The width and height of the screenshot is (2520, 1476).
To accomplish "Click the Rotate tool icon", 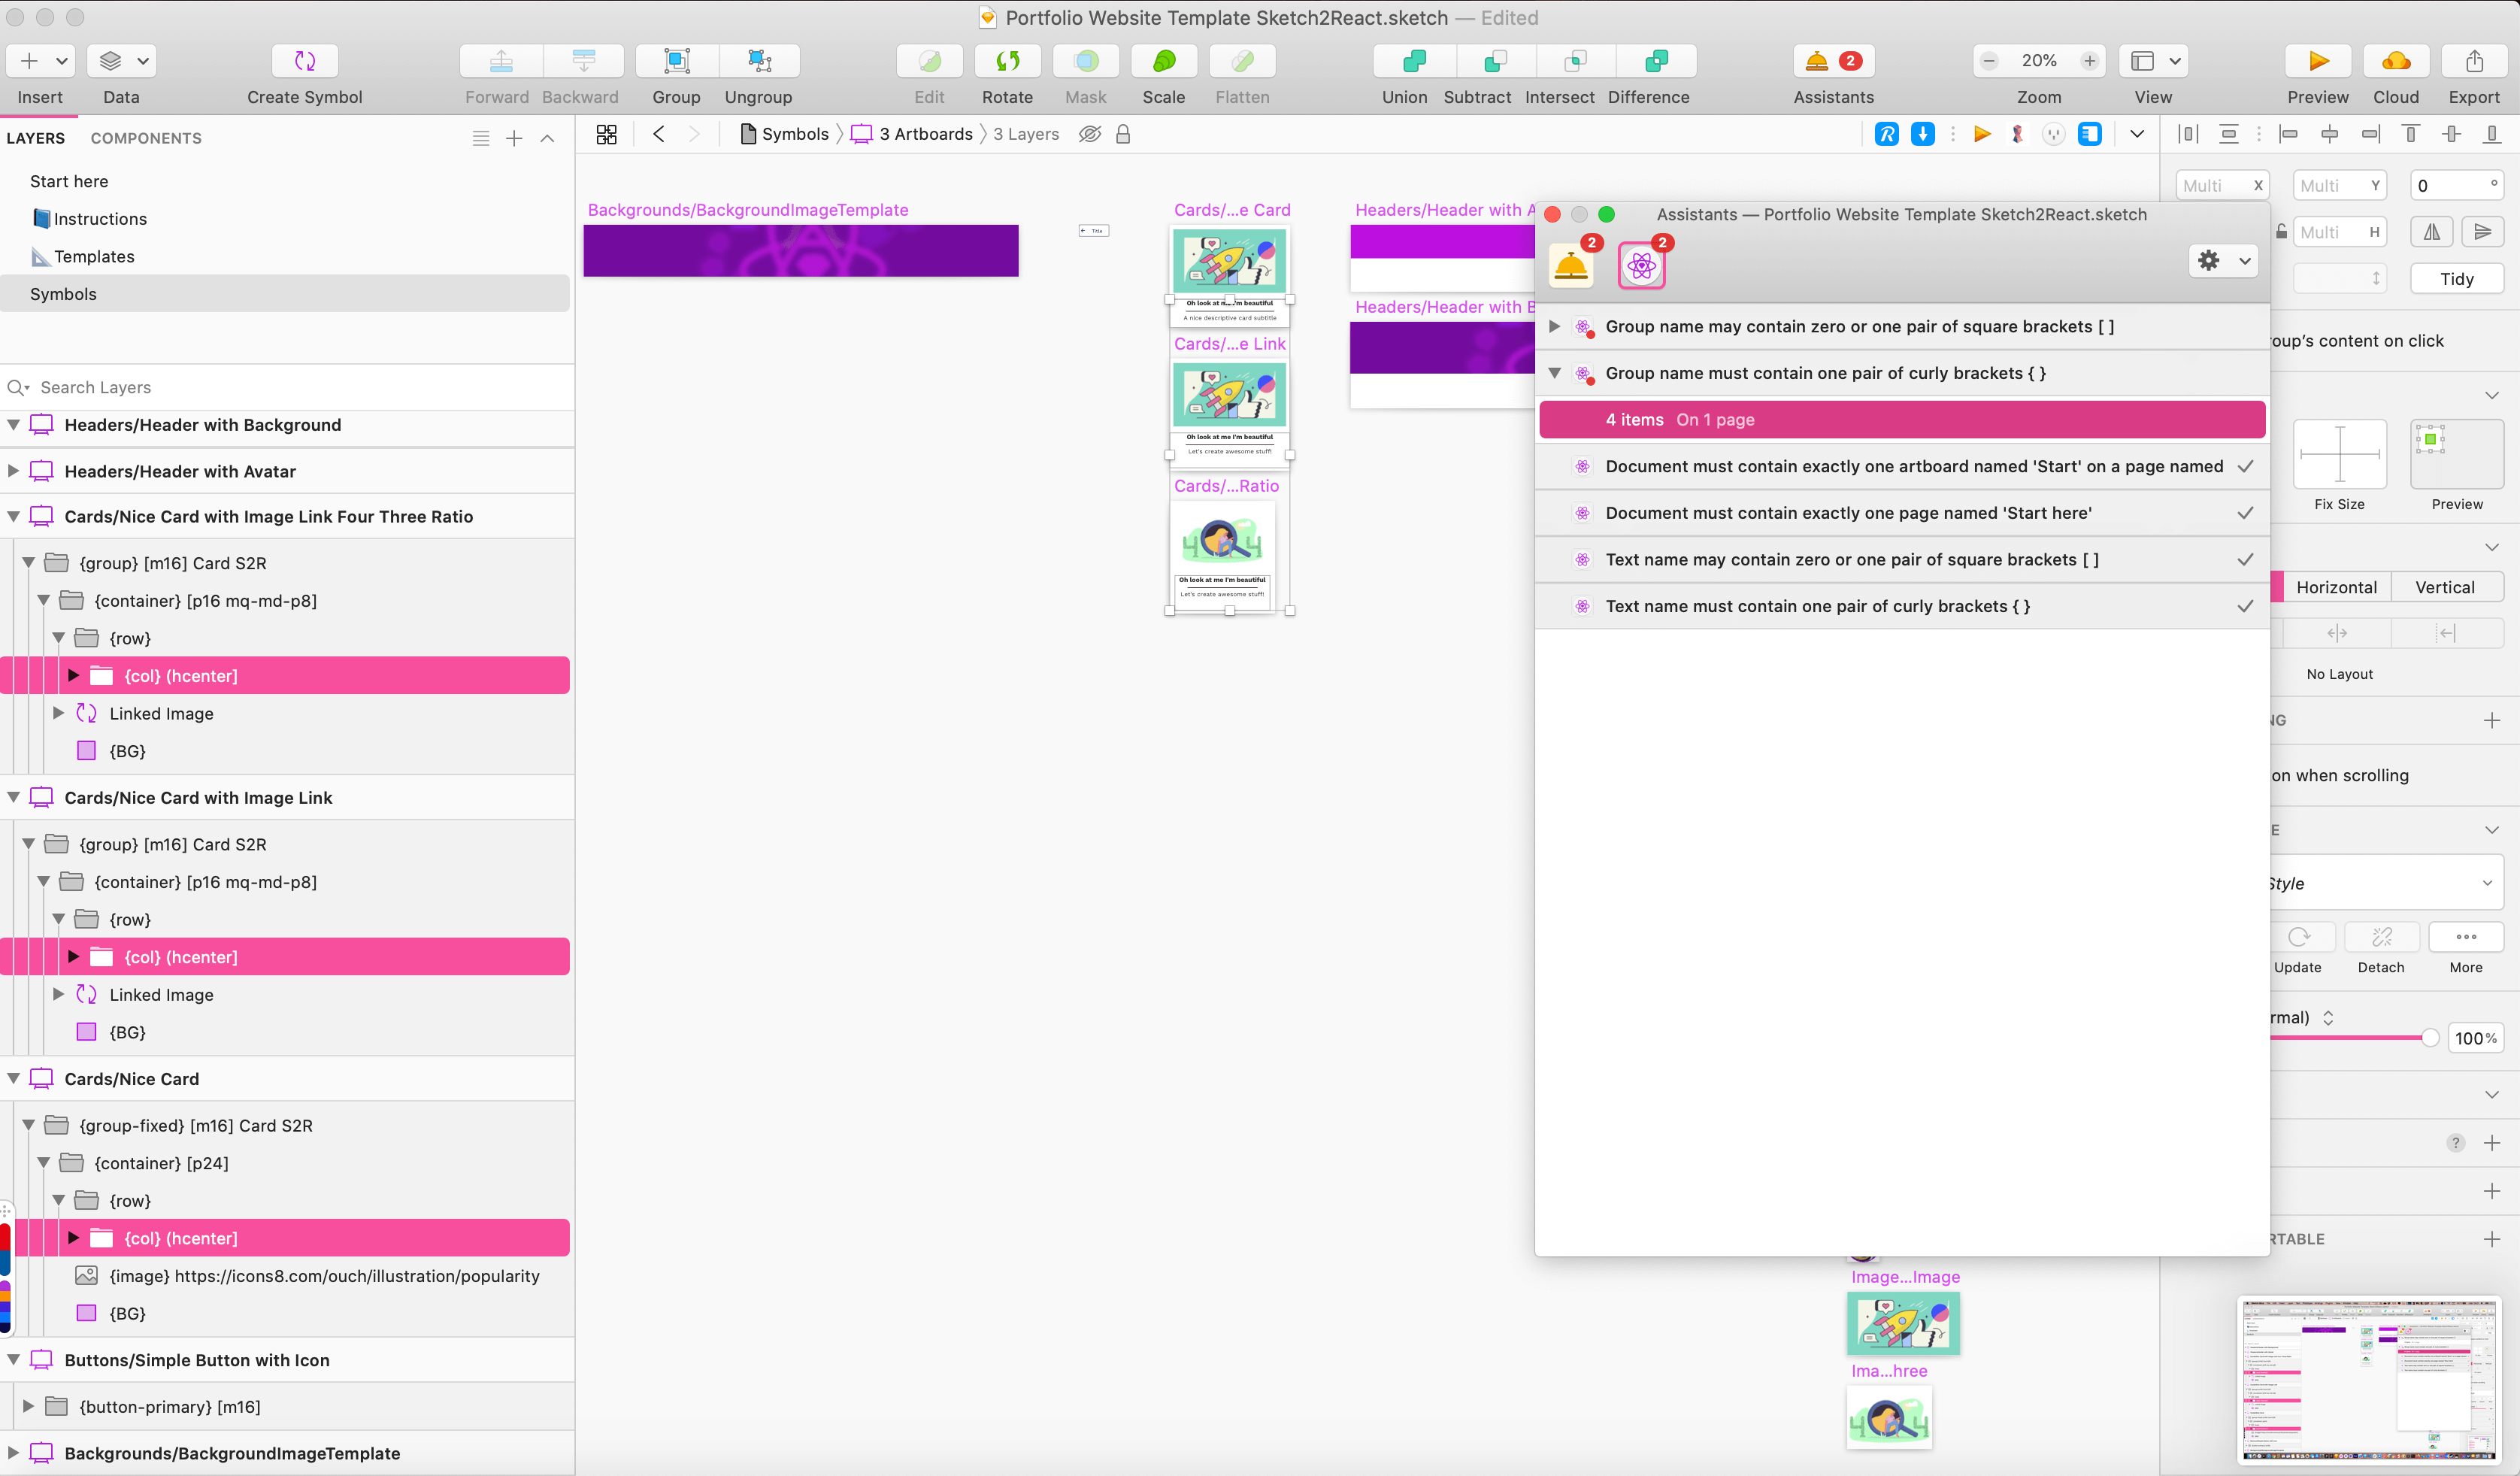I will [x=1007, y=61].
